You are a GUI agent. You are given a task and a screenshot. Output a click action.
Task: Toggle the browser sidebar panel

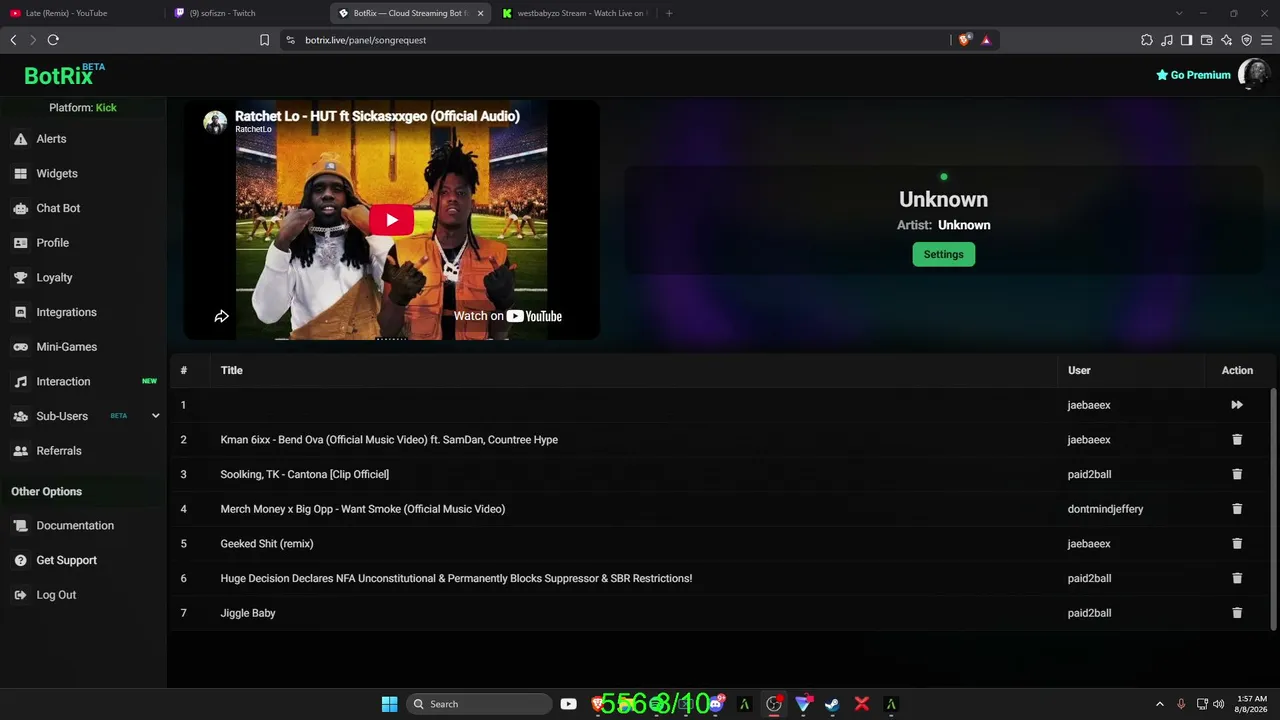point(1186,40)
